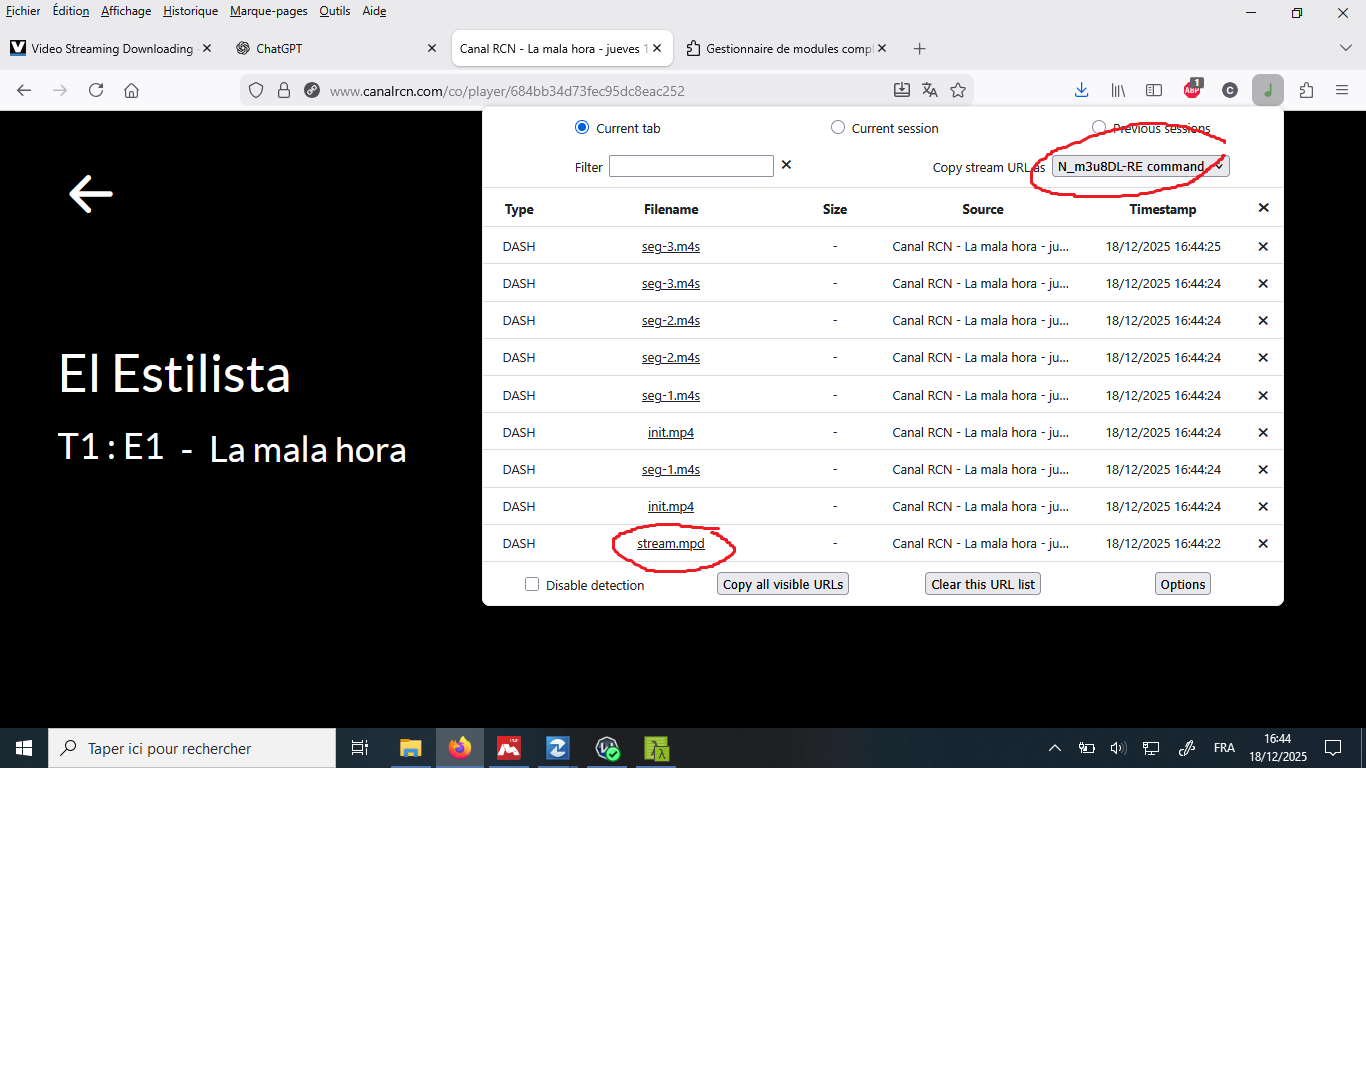Open the tracking protection shield icon
1366x1080 pixels.
pos(256,90)
